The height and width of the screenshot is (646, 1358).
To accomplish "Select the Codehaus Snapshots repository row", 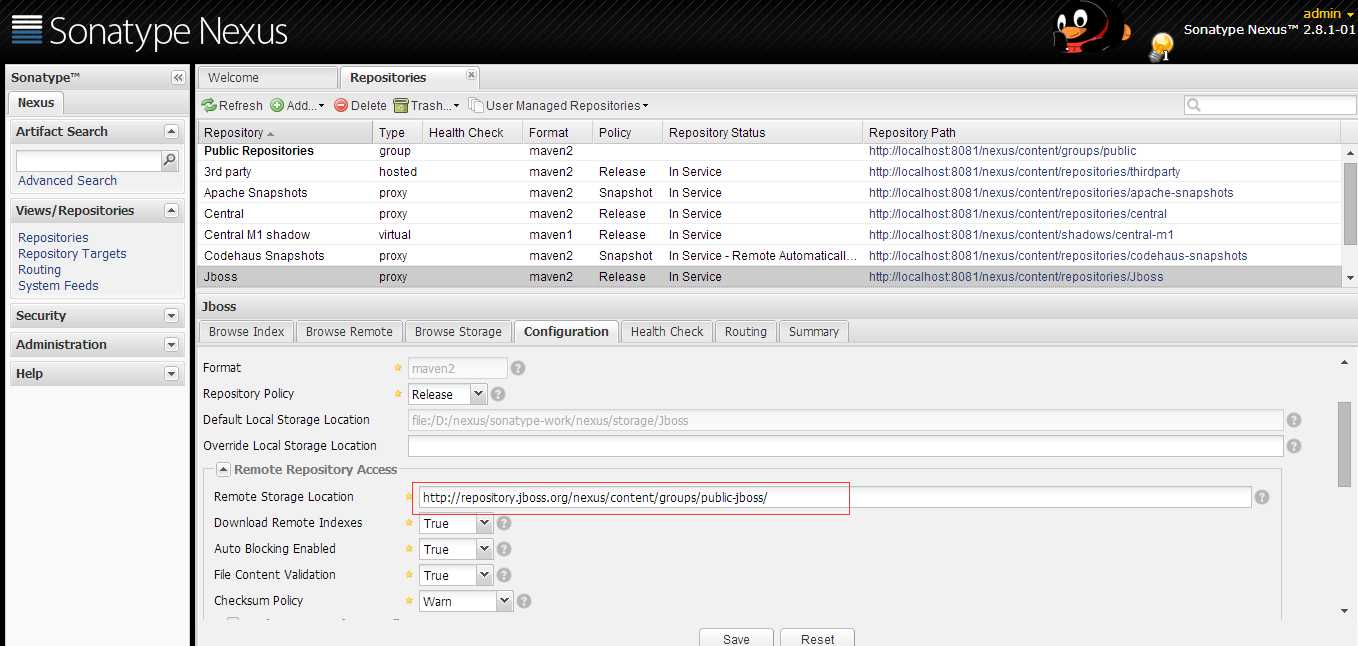I will 770,256.
